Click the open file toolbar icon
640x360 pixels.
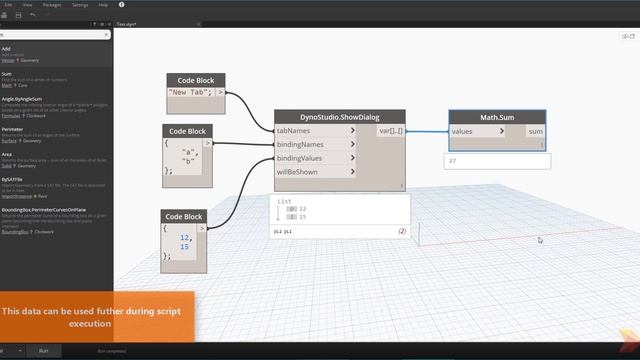coord(4,16)
